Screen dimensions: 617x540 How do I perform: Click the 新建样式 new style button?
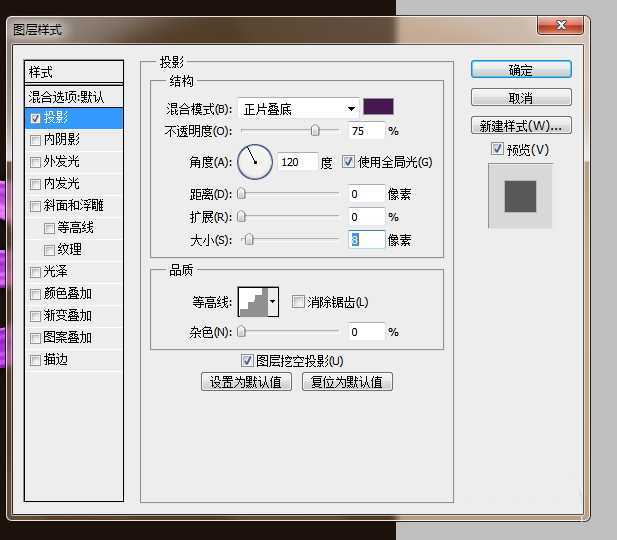pos(521,126)
